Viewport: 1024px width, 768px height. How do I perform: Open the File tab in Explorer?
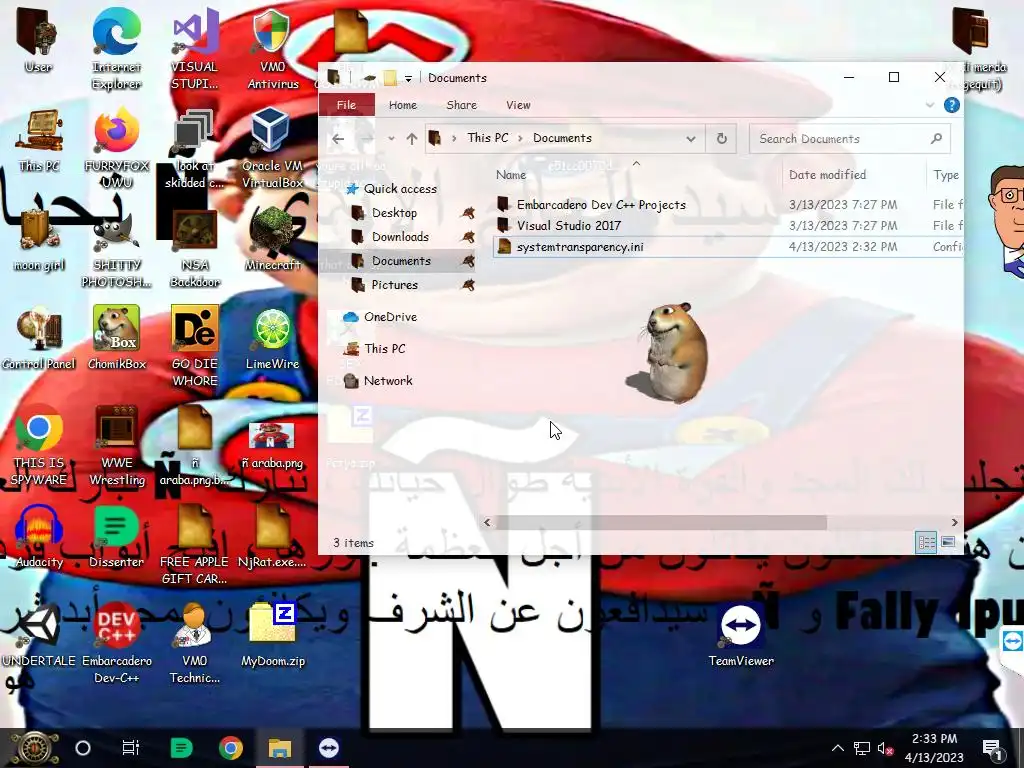click(x=346, y=104)
